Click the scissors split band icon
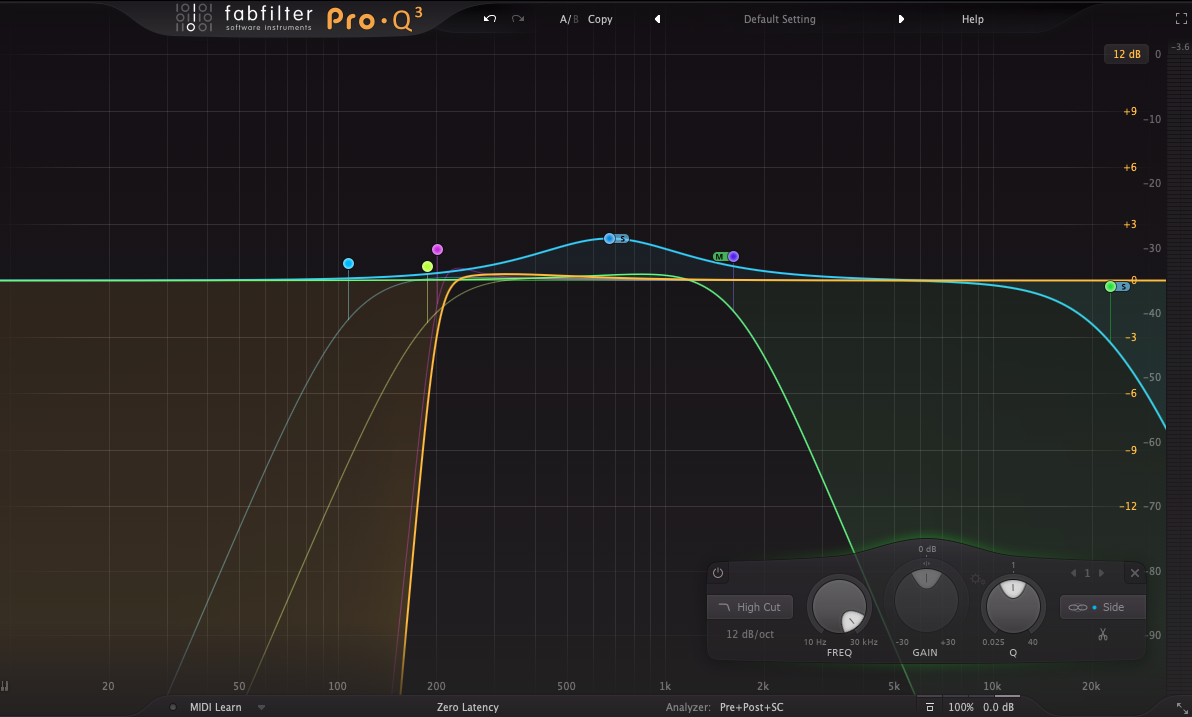The image size is (1192, 717). tap(1103, 634)
